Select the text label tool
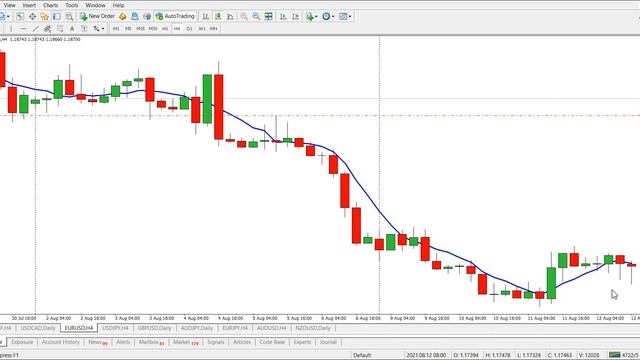The width and height of the screenshot is (640, 360). click(x=84, y=29)
